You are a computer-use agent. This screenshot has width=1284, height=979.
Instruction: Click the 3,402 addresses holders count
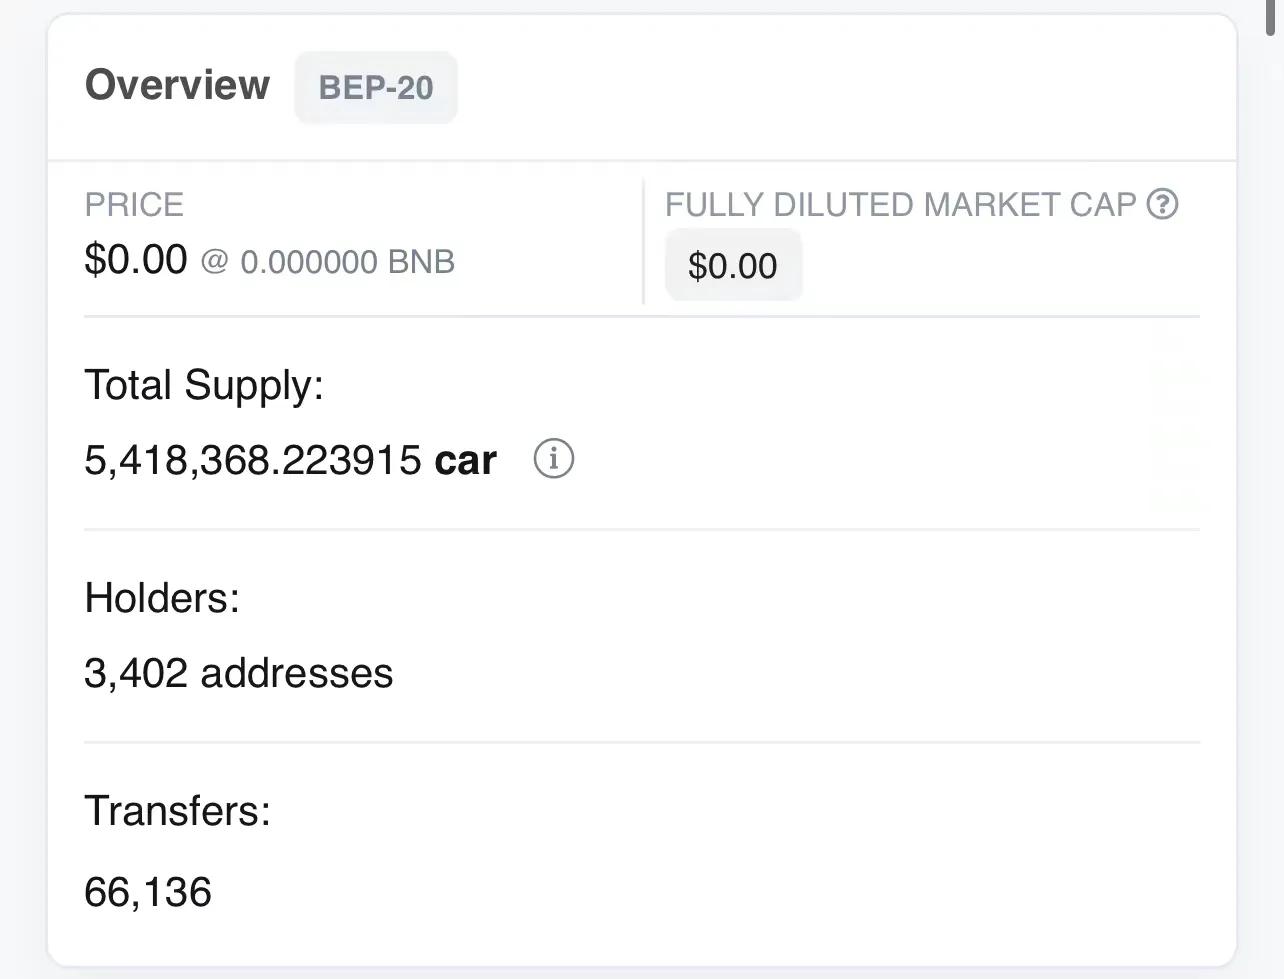[x=238, y=673]
